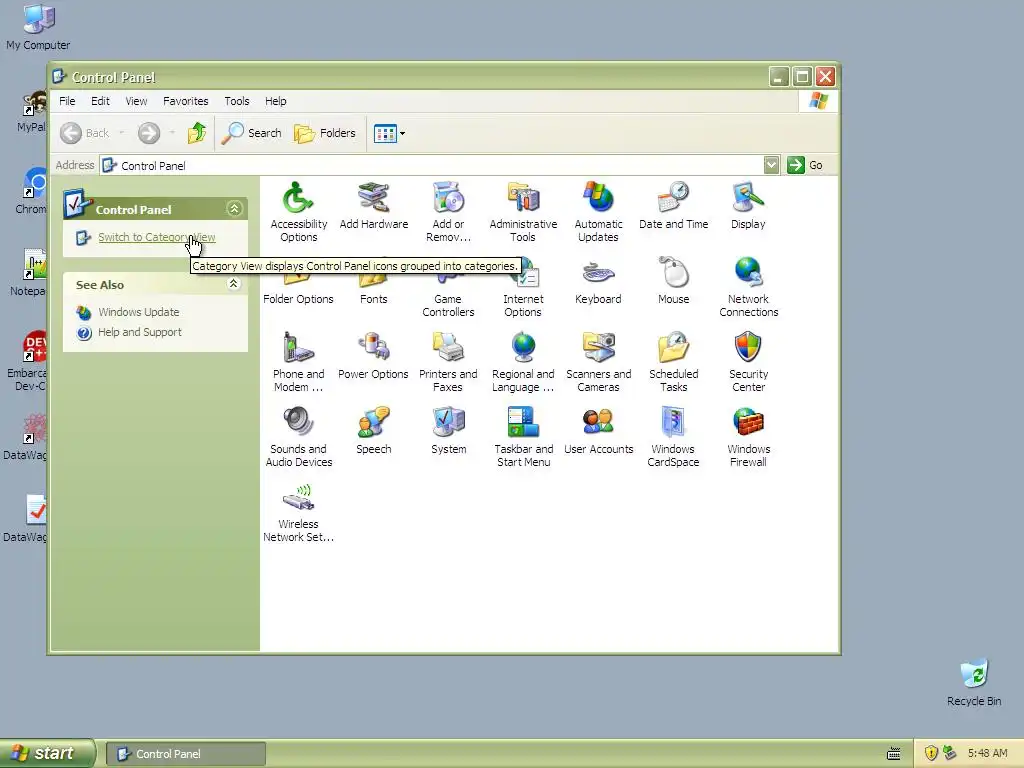Open Phone and Modem options

point(298,362)
